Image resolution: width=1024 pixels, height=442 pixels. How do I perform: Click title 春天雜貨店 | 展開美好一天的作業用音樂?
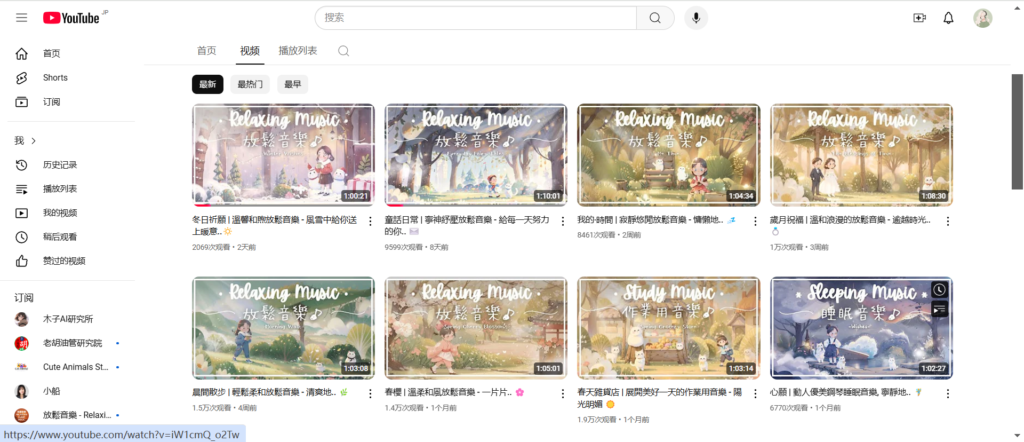660,398
